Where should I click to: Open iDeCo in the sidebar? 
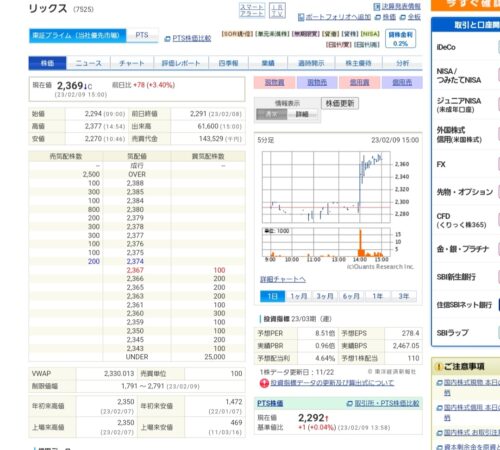446,47
